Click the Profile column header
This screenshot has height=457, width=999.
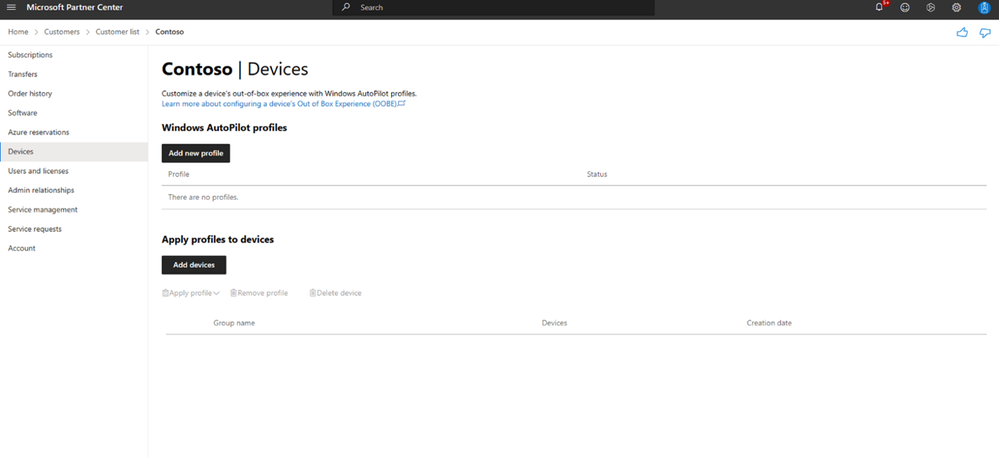click(178, 174)
